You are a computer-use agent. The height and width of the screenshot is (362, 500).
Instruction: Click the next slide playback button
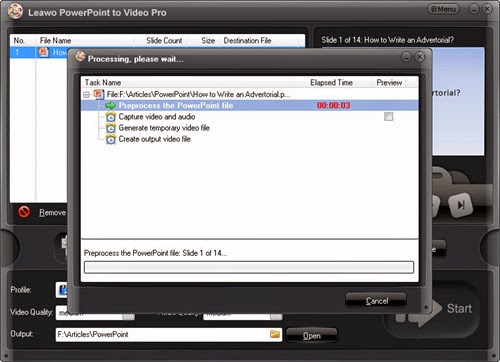coord(461,204)
